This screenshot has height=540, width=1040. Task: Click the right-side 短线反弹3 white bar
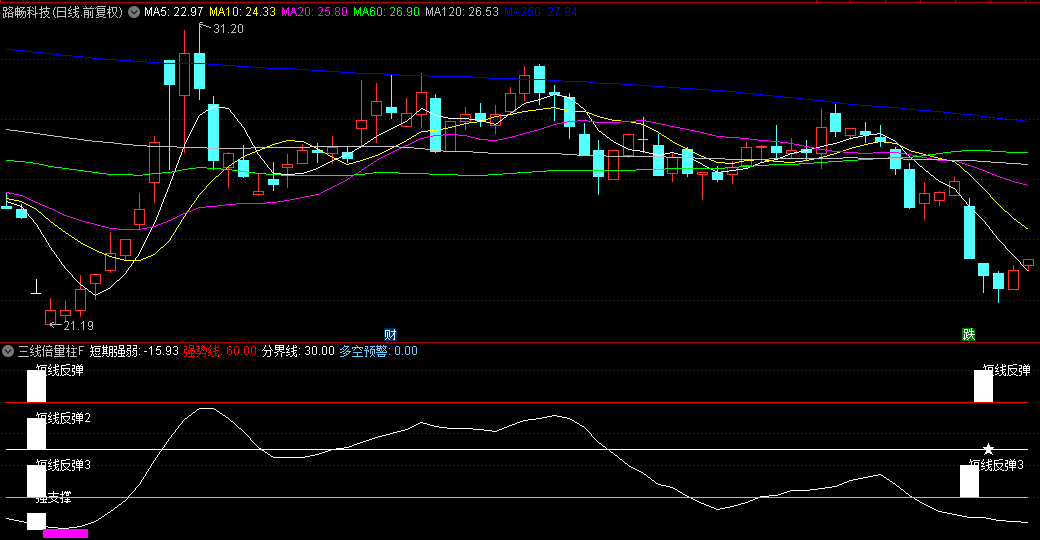(969, 481)
